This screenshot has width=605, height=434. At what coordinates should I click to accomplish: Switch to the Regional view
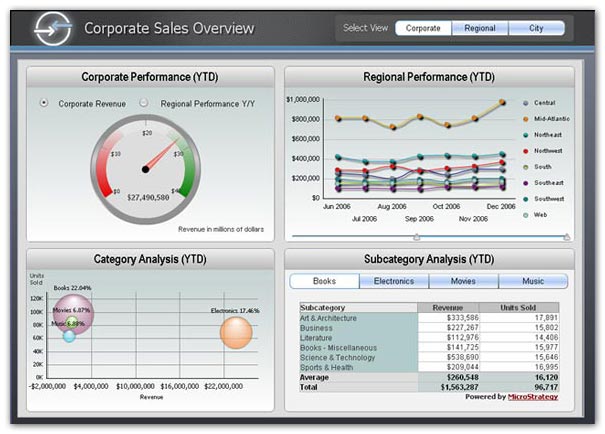click(x=480, y=28)
